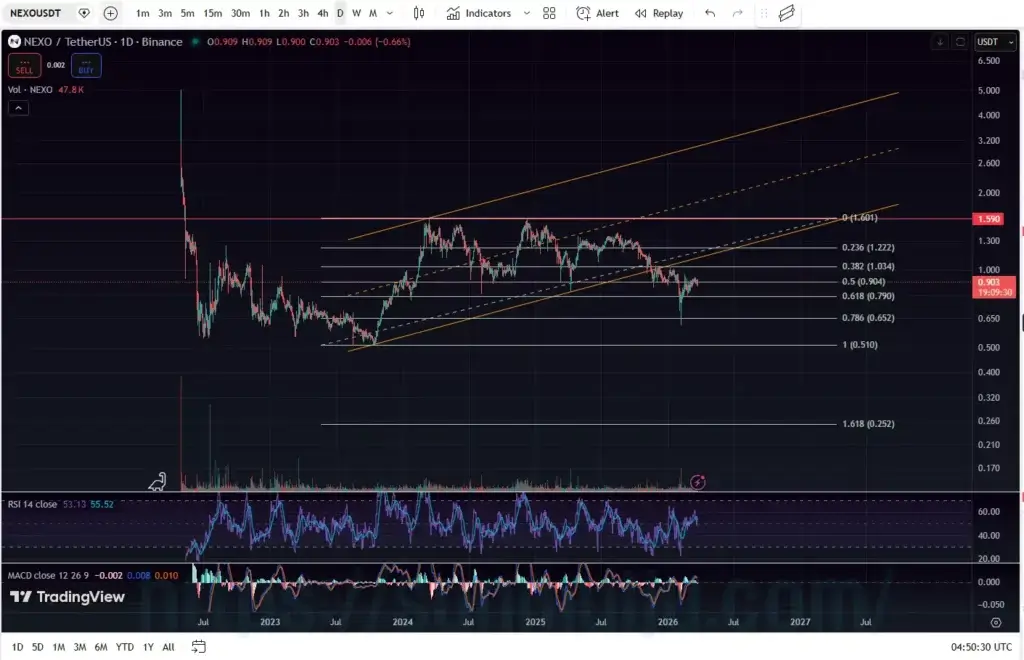Open the go-to-date calendar icon
The image size is (1024, 660).
199,647
